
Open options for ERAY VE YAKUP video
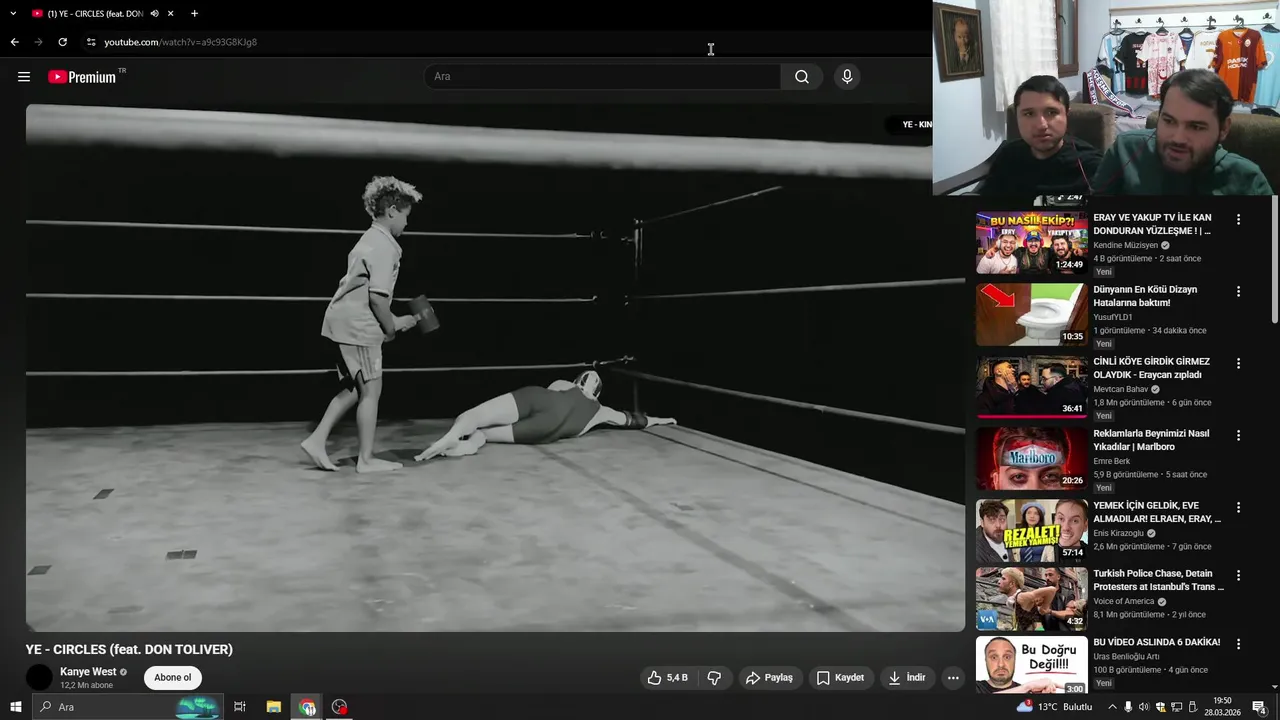pos(1238,220)
